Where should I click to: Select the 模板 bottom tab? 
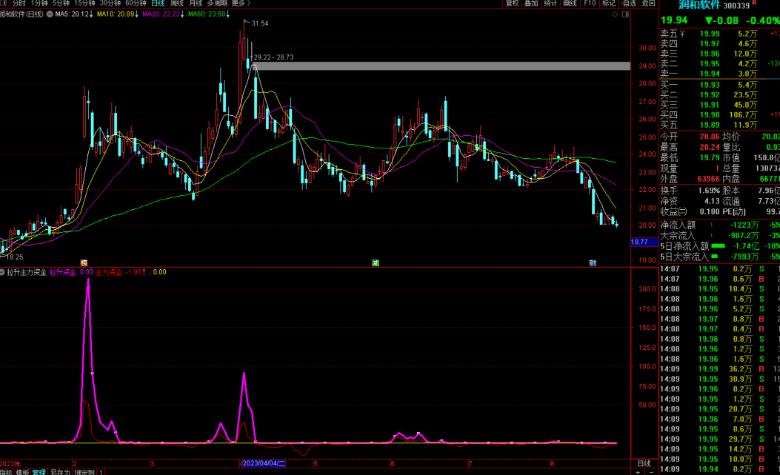click(x=22, y=472)
